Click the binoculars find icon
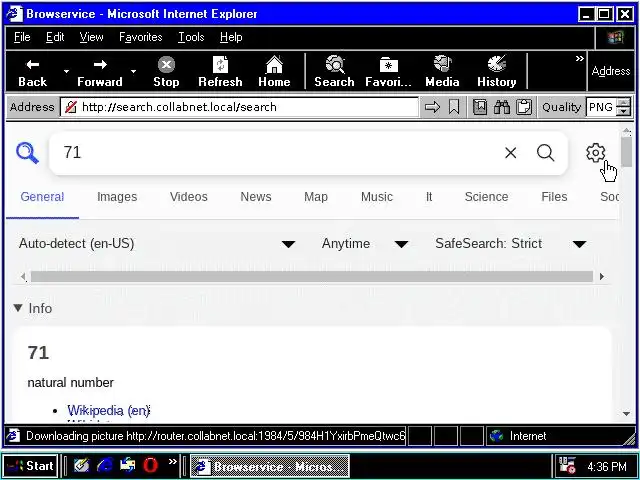 [x=502, y=107]
